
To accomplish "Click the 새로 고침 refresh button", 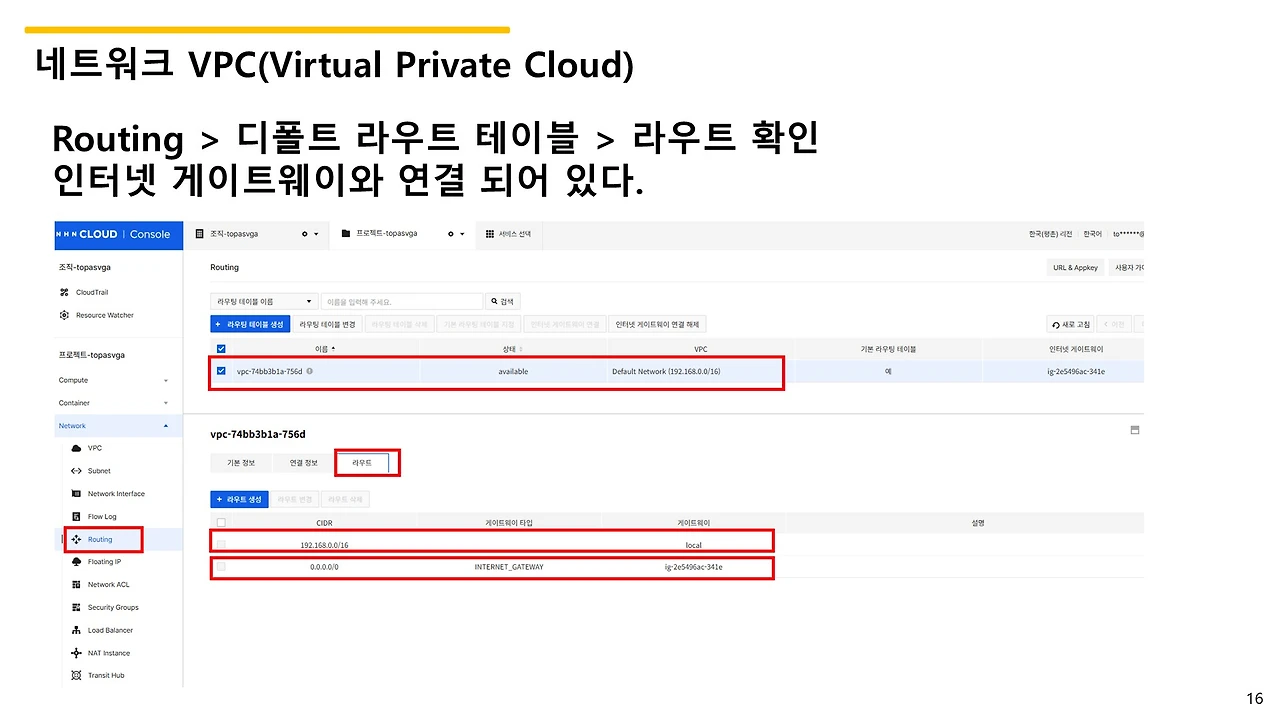I will pyautogui.click(x=1070, y=324).
